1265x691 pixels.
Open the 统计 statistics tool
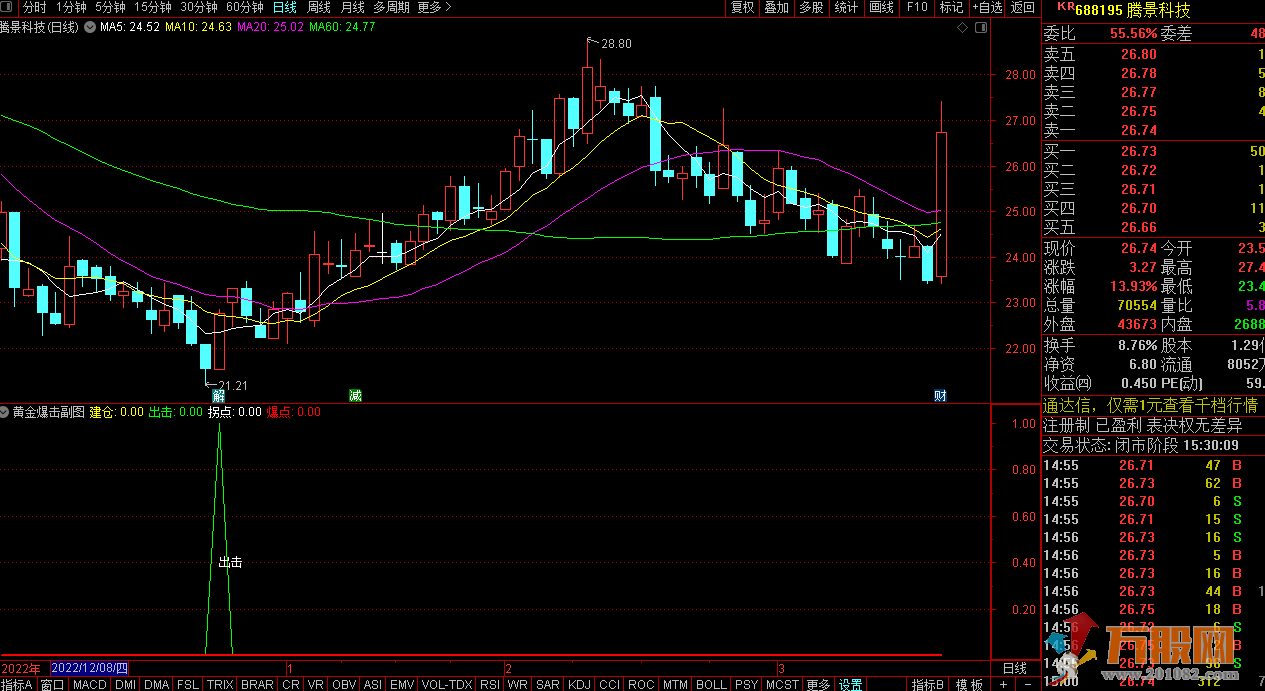click(x=846, y=7)
